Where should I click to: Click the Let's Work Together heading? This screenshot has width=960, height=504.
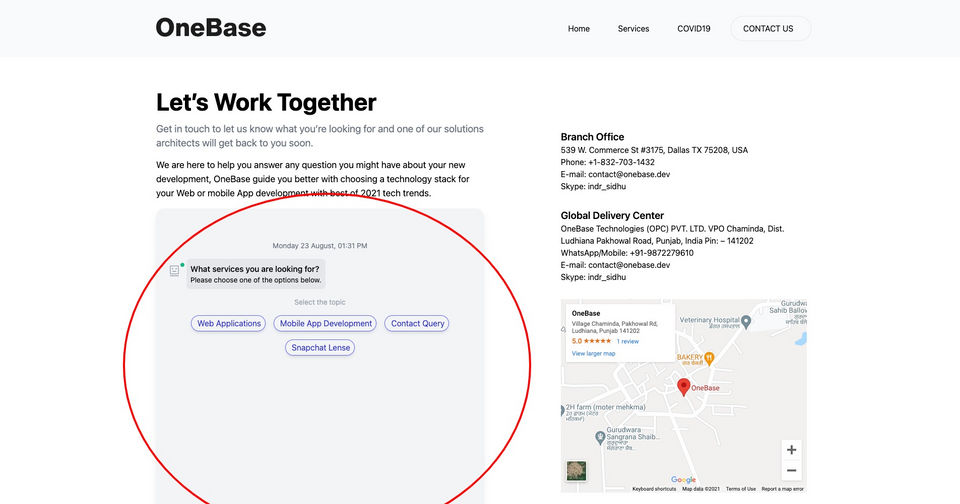click(266, 102)
